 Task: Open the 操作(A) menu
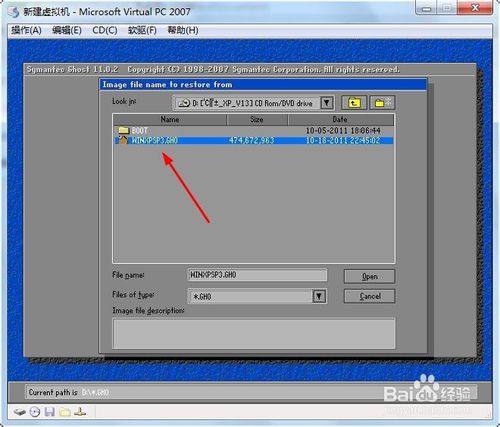(x=26, y=30)
